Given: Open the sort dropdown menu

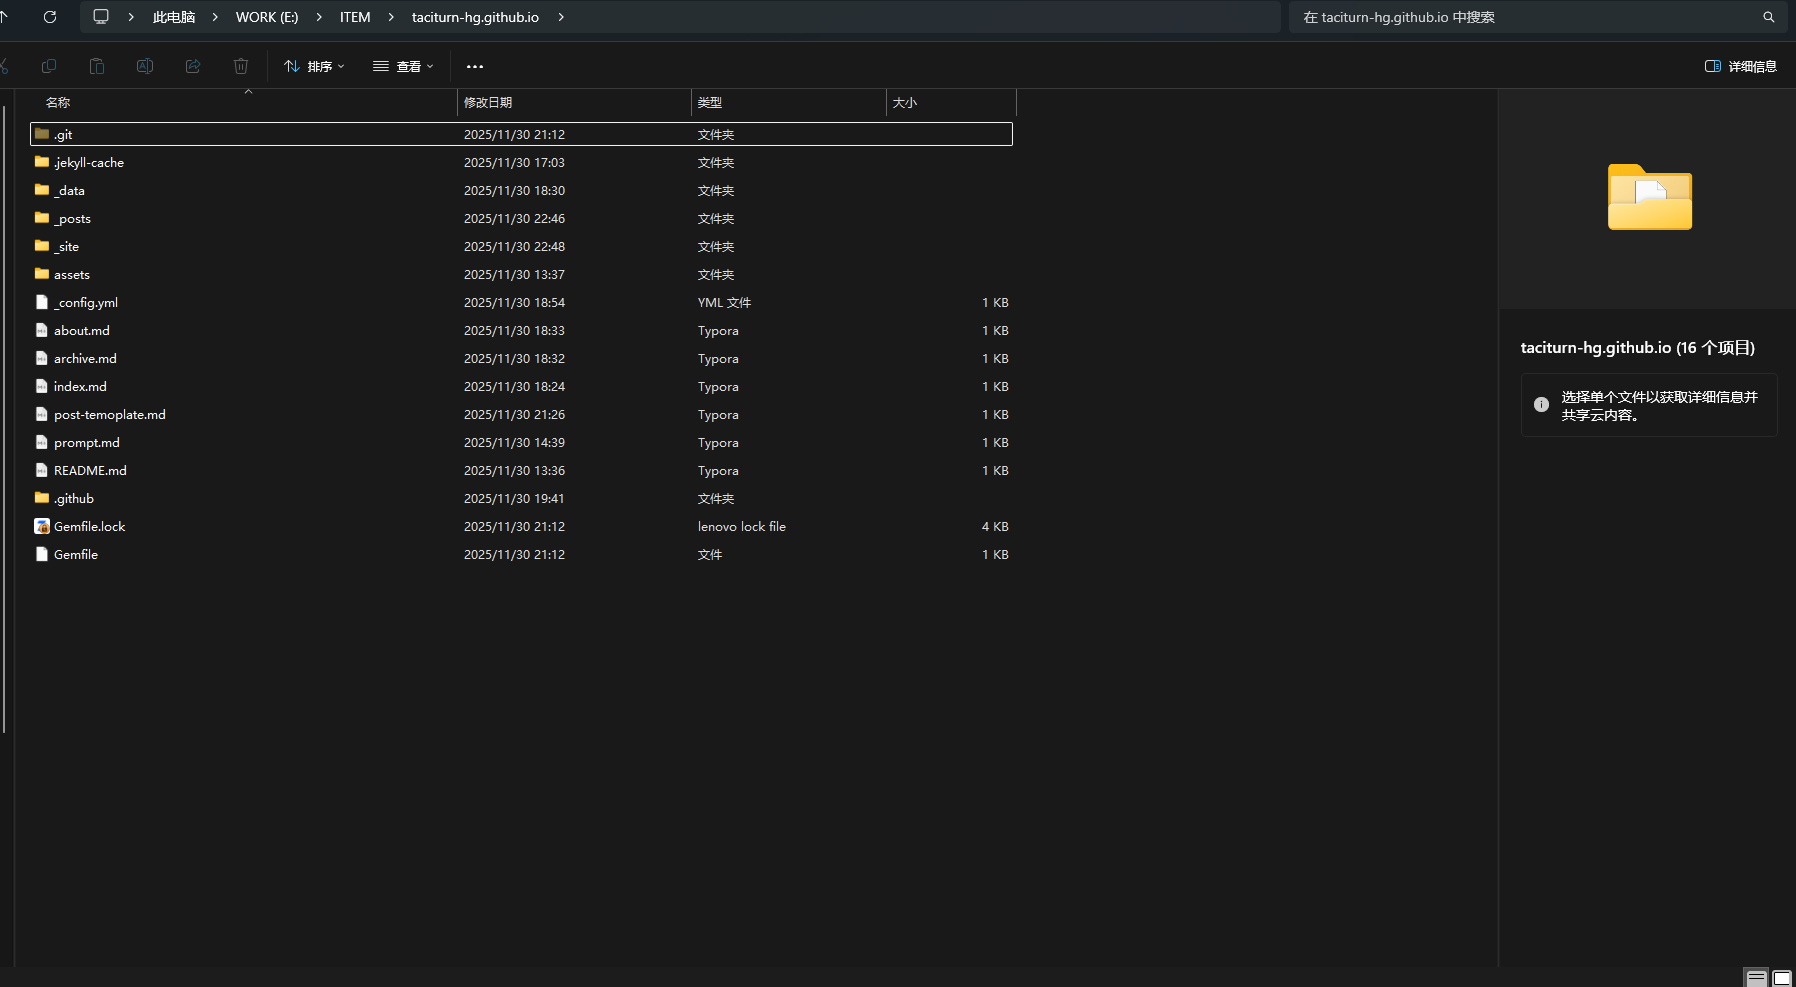Looking at the screenshot, I should [314, 66].
